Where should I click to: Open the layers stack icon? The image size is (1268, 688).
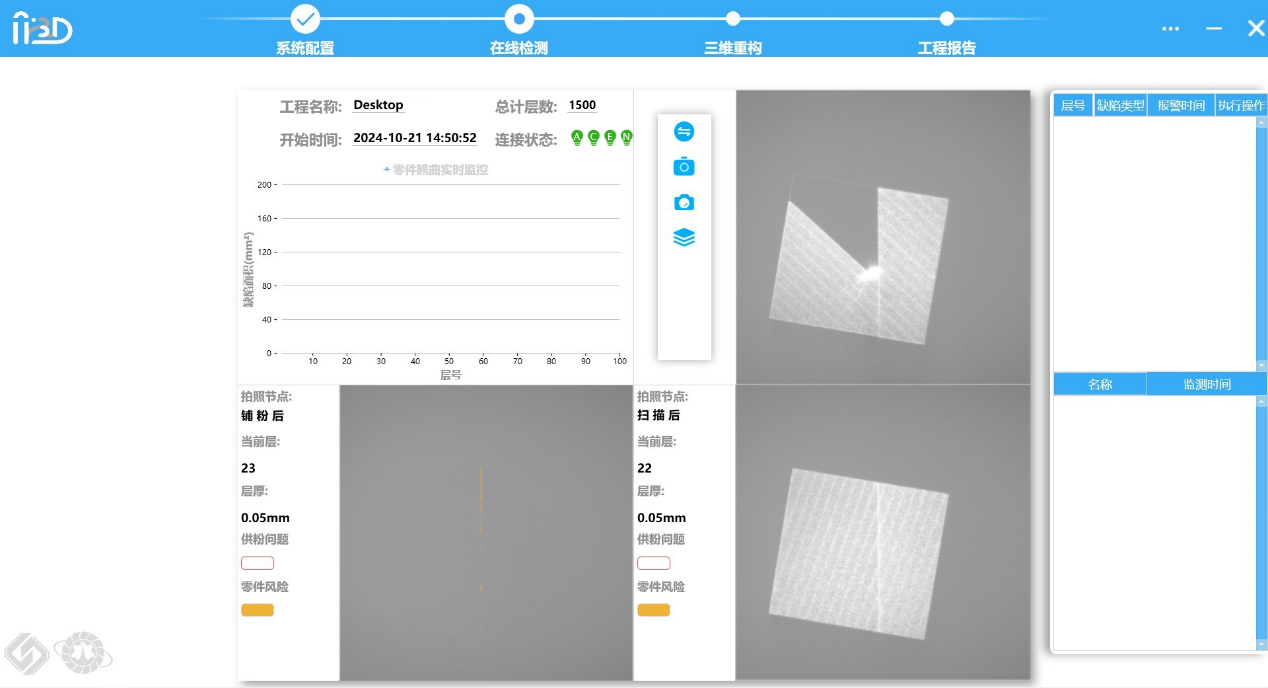point(684,238)
